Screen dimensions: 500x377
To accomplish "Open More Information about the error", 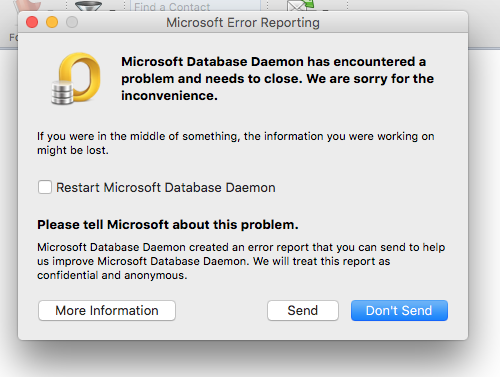I will (107, 310).
